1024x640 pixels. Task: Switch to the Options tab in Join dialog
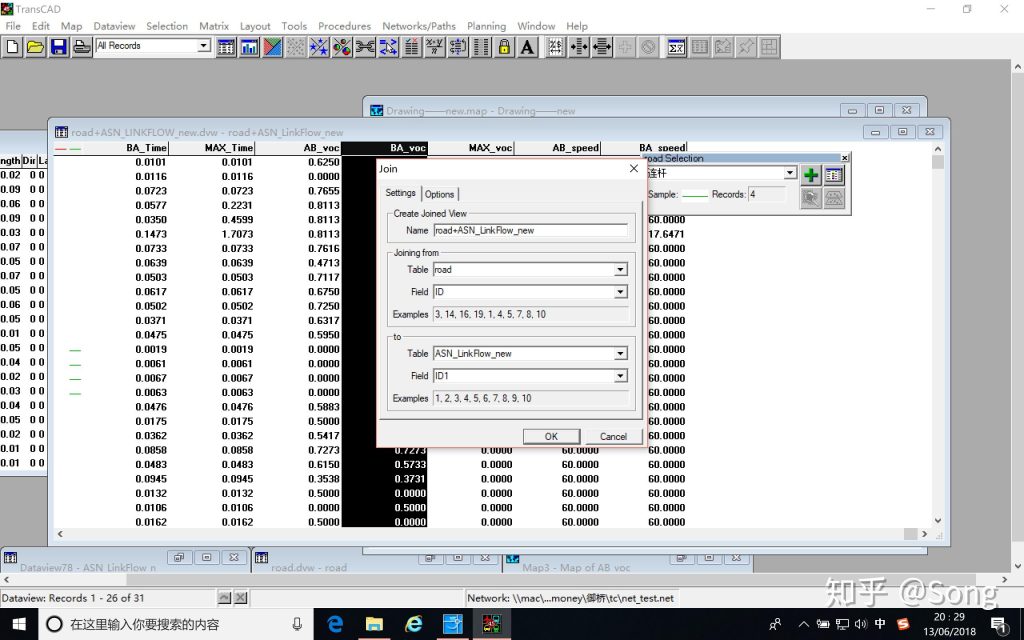440,194
